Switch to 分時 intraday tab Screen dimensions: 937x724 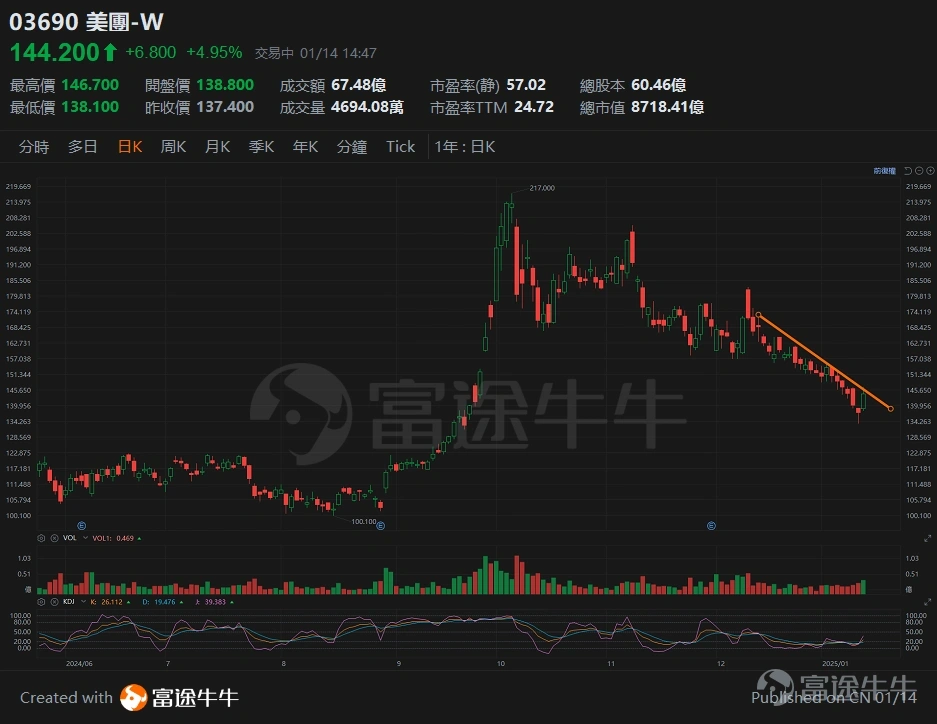click(x=33, y=146)
